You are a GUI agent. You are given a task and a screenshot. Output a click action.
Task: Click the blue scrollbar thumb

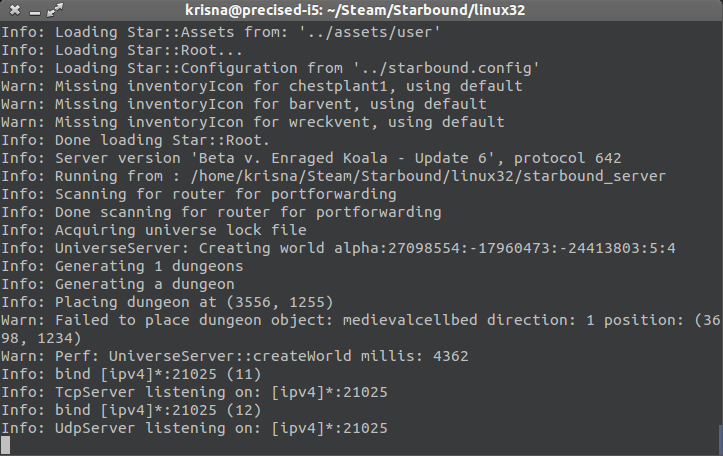[x=719, y=437]
